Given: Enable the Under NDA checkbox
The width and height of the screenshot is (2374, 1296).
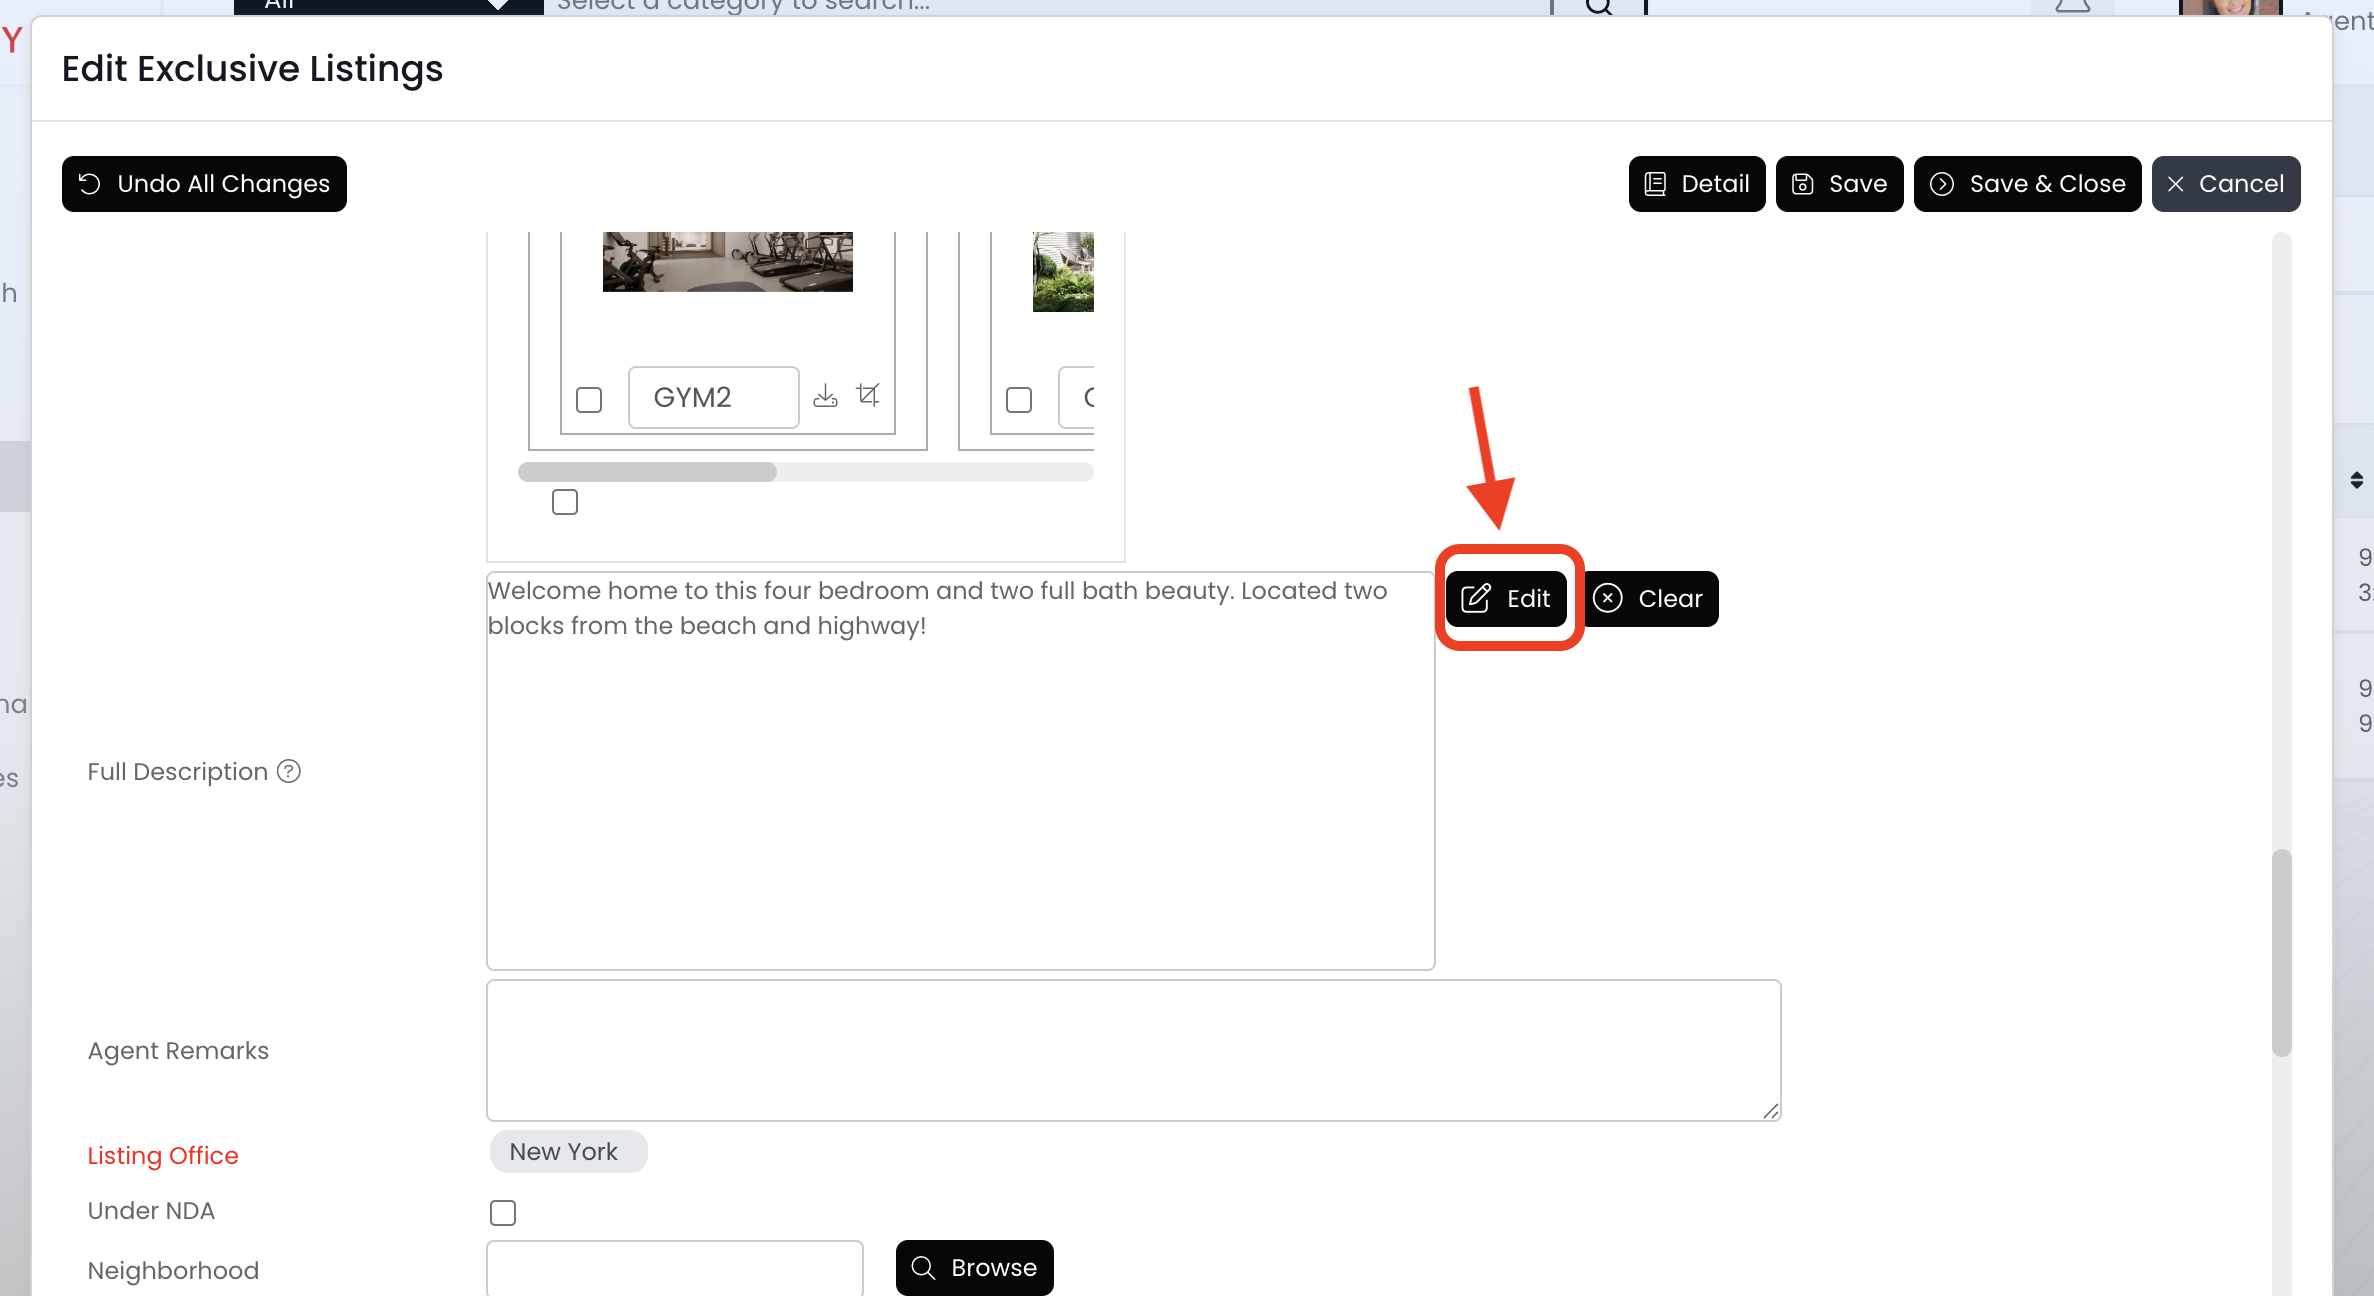Looking at the screenshot, I should [503, 1213].
